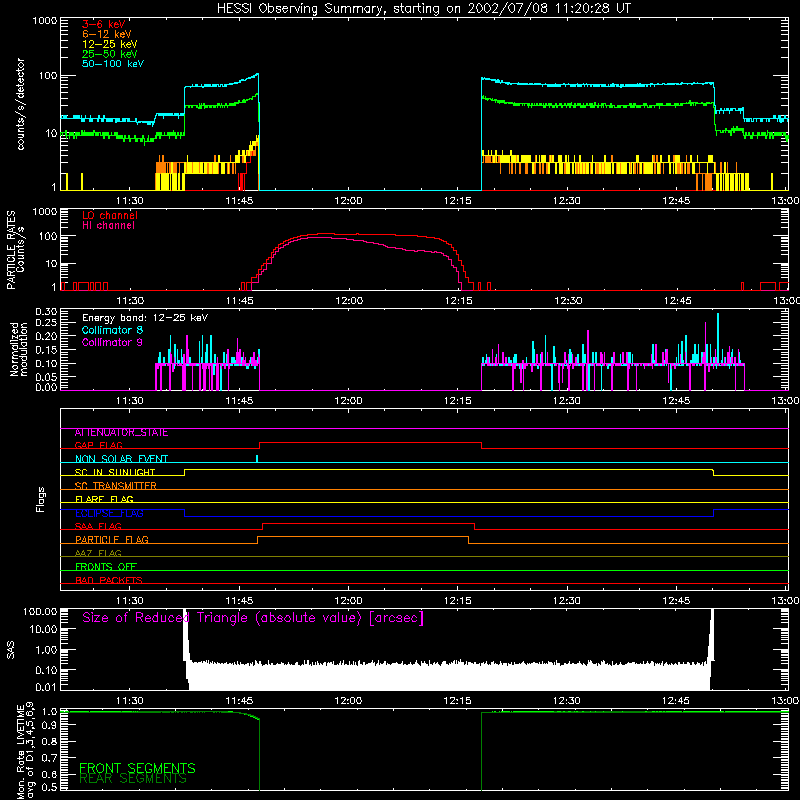Select the green FRONTS_OFF label
The width and height of the screenshot is (800, 800).
[x=106, y=567]
